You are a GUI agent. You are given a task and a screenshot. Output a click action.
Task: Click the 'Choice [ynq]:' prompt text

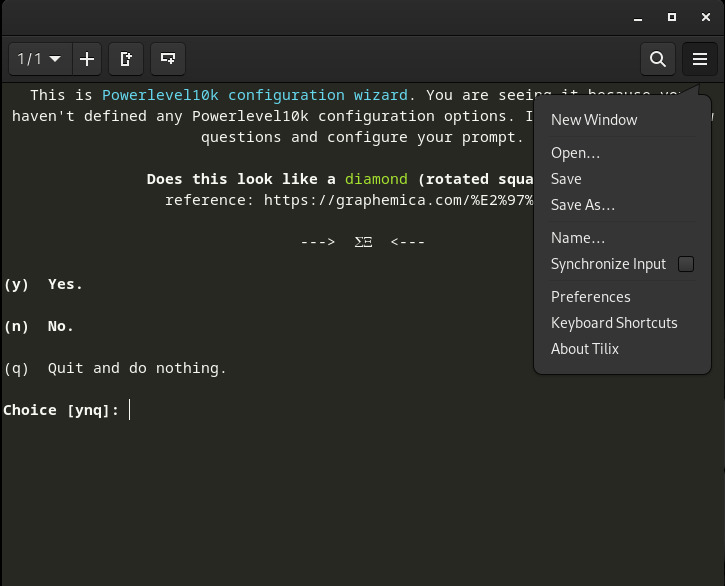pos(61,410)
